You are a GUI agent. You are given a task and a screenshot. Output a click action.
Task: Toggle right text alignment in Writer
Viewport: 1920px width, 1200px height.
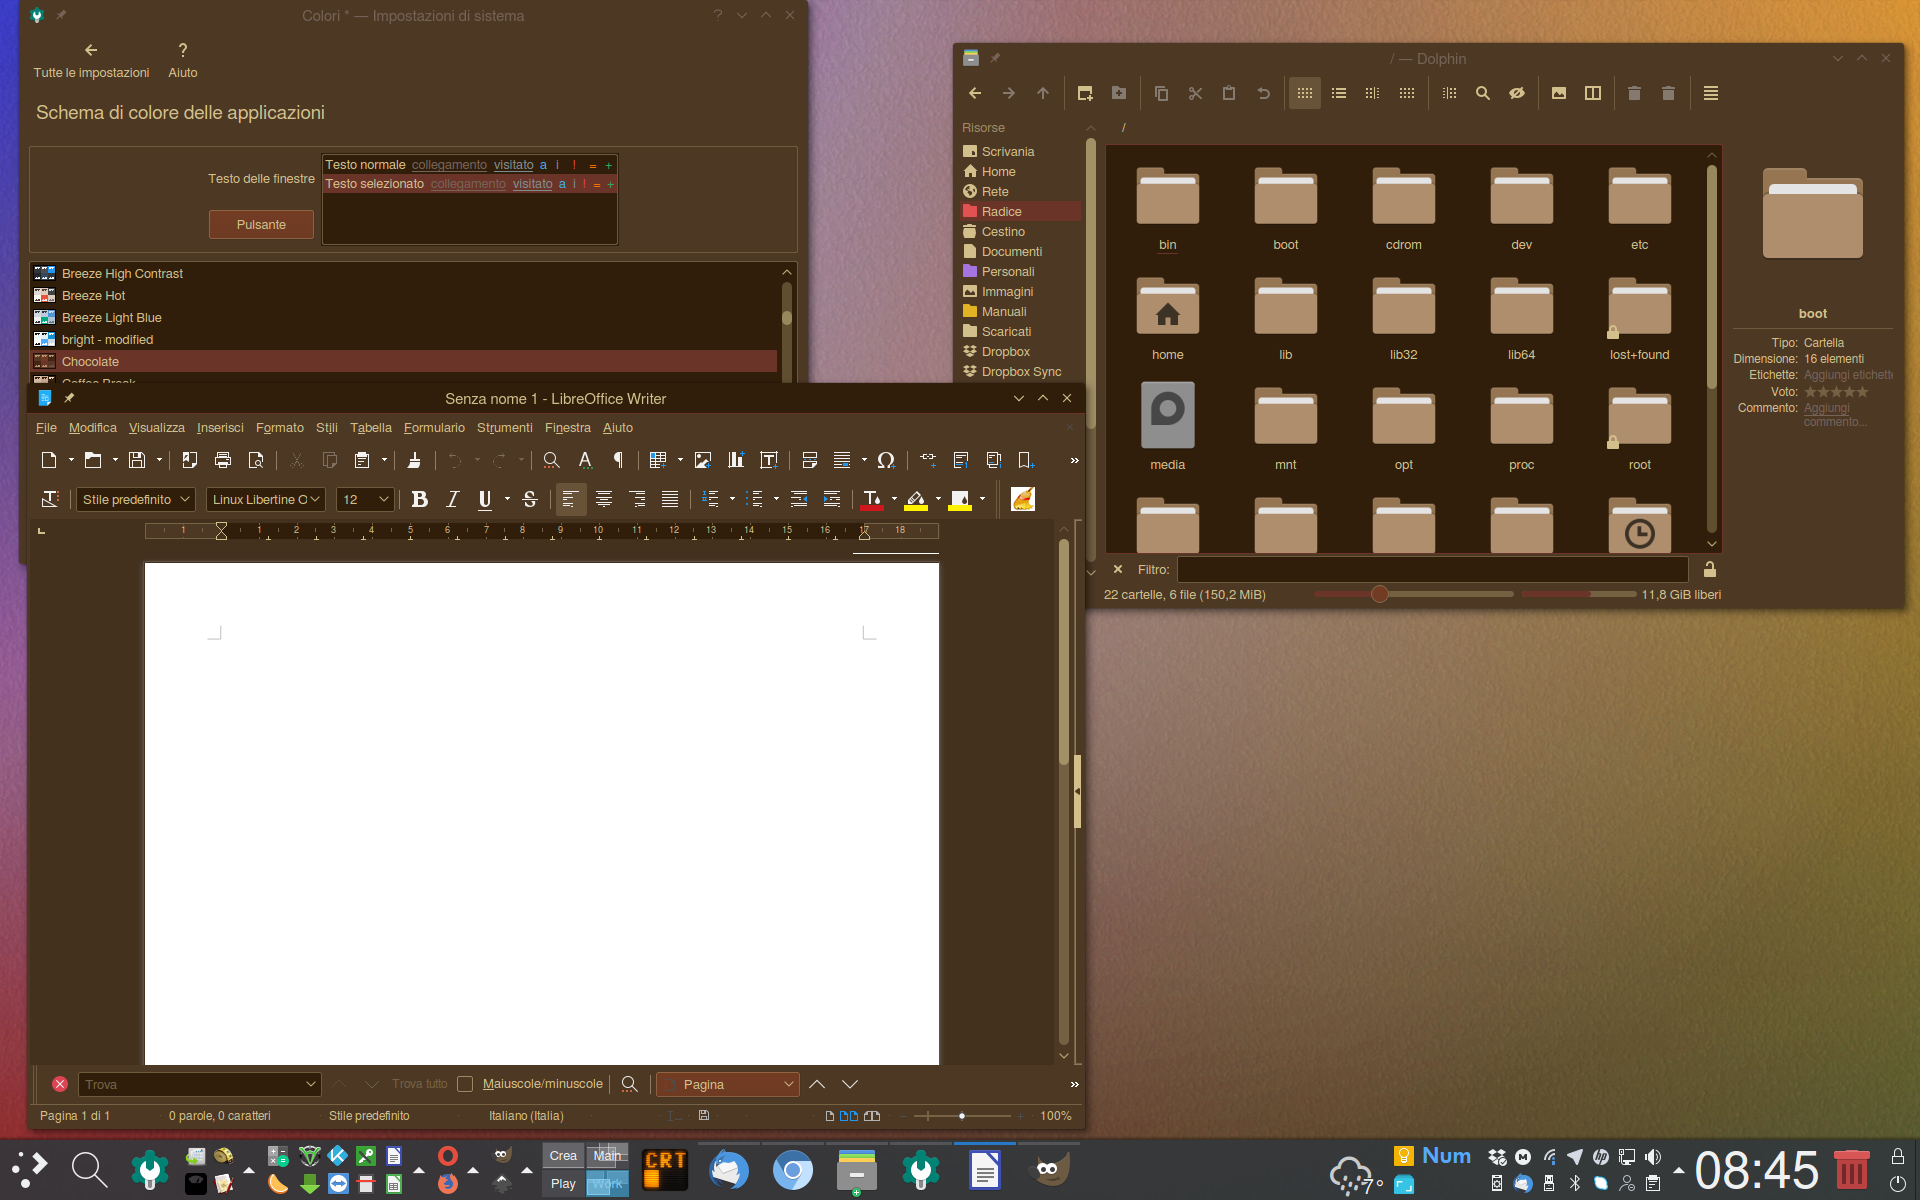(637, 499)
